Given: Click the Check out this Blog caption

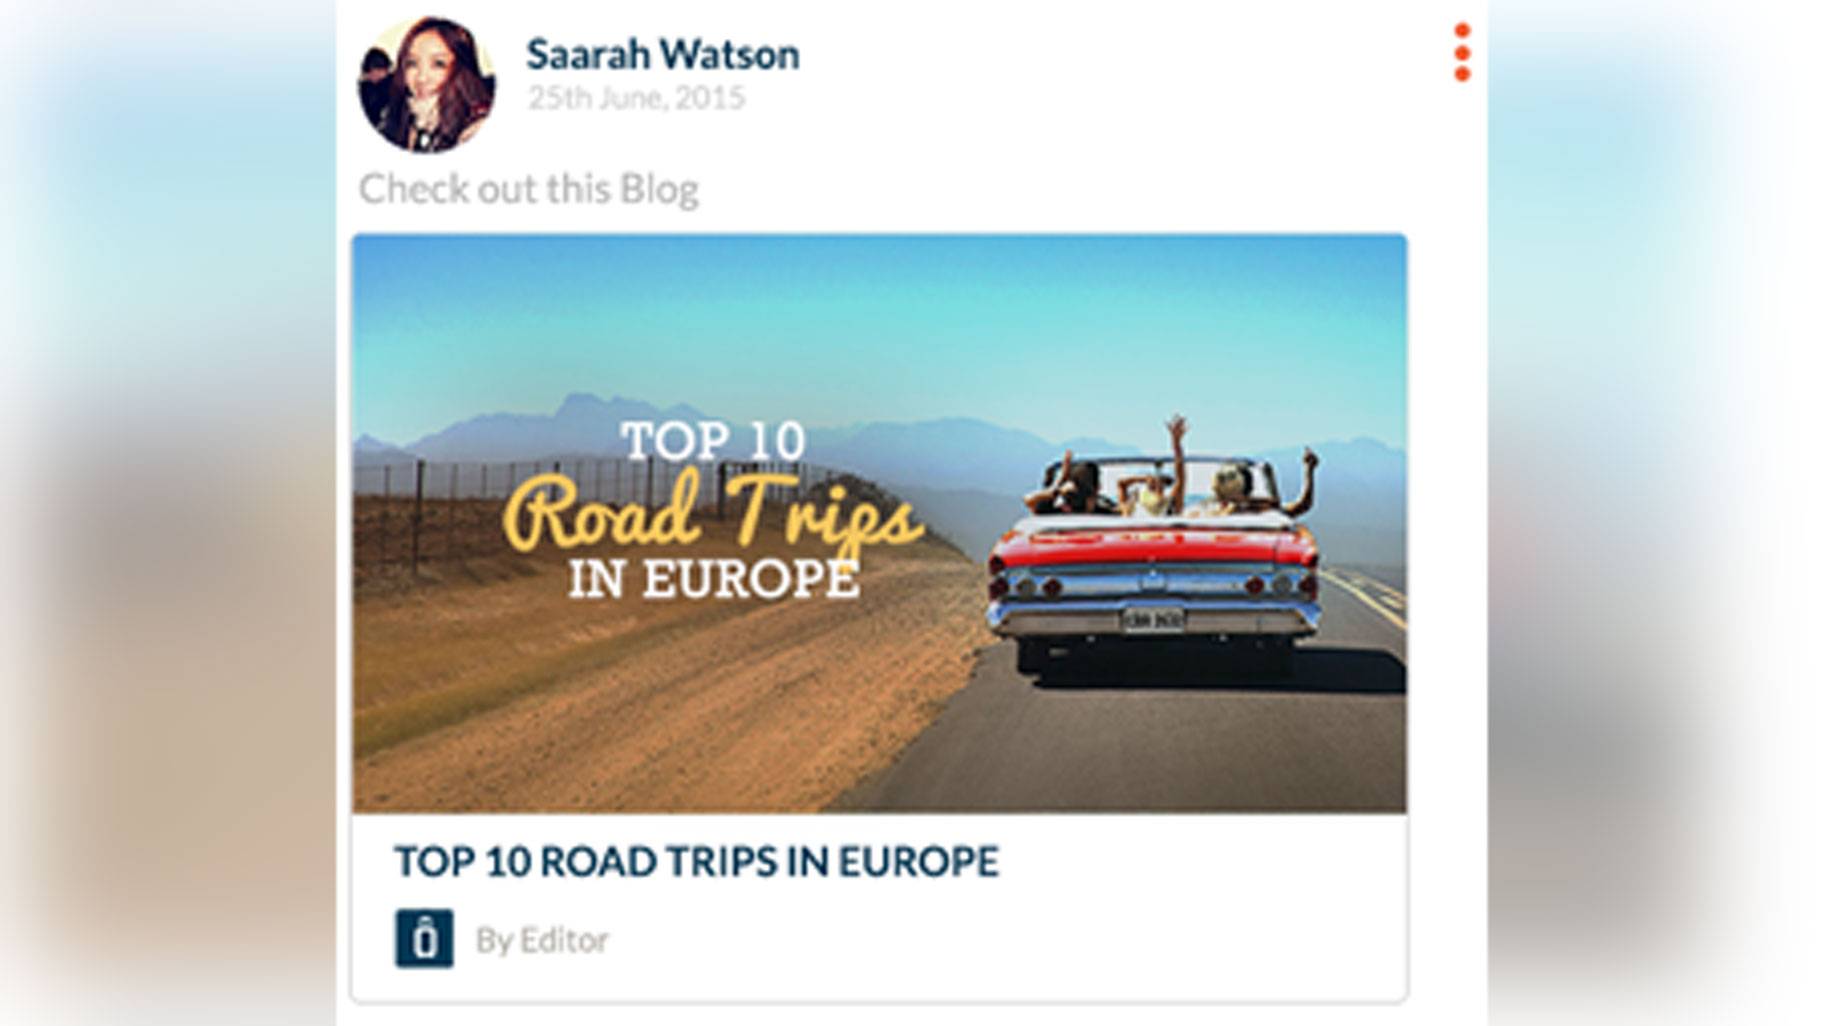Looking at the screenshot, I should (528, 189).
